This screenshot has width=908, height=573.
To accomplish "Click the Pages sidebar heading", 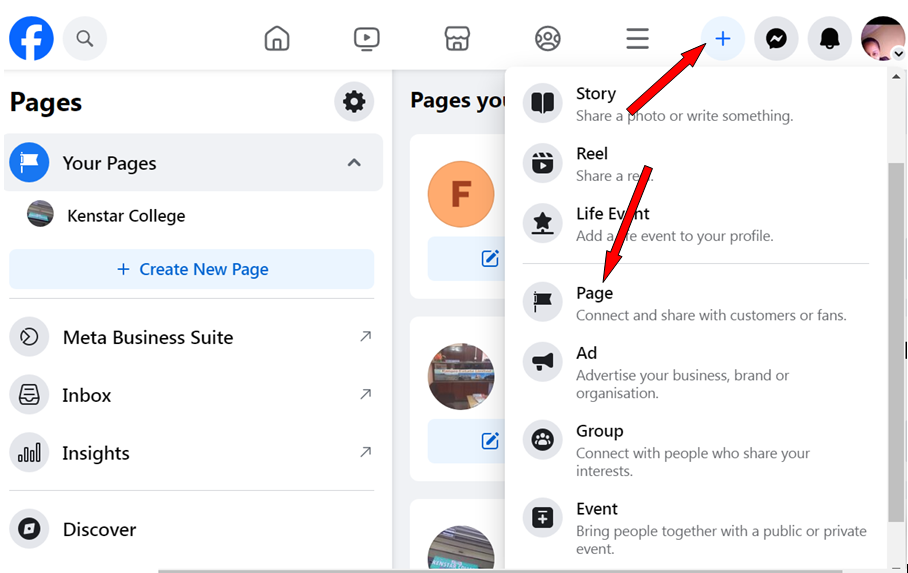I will coord(46,103).
